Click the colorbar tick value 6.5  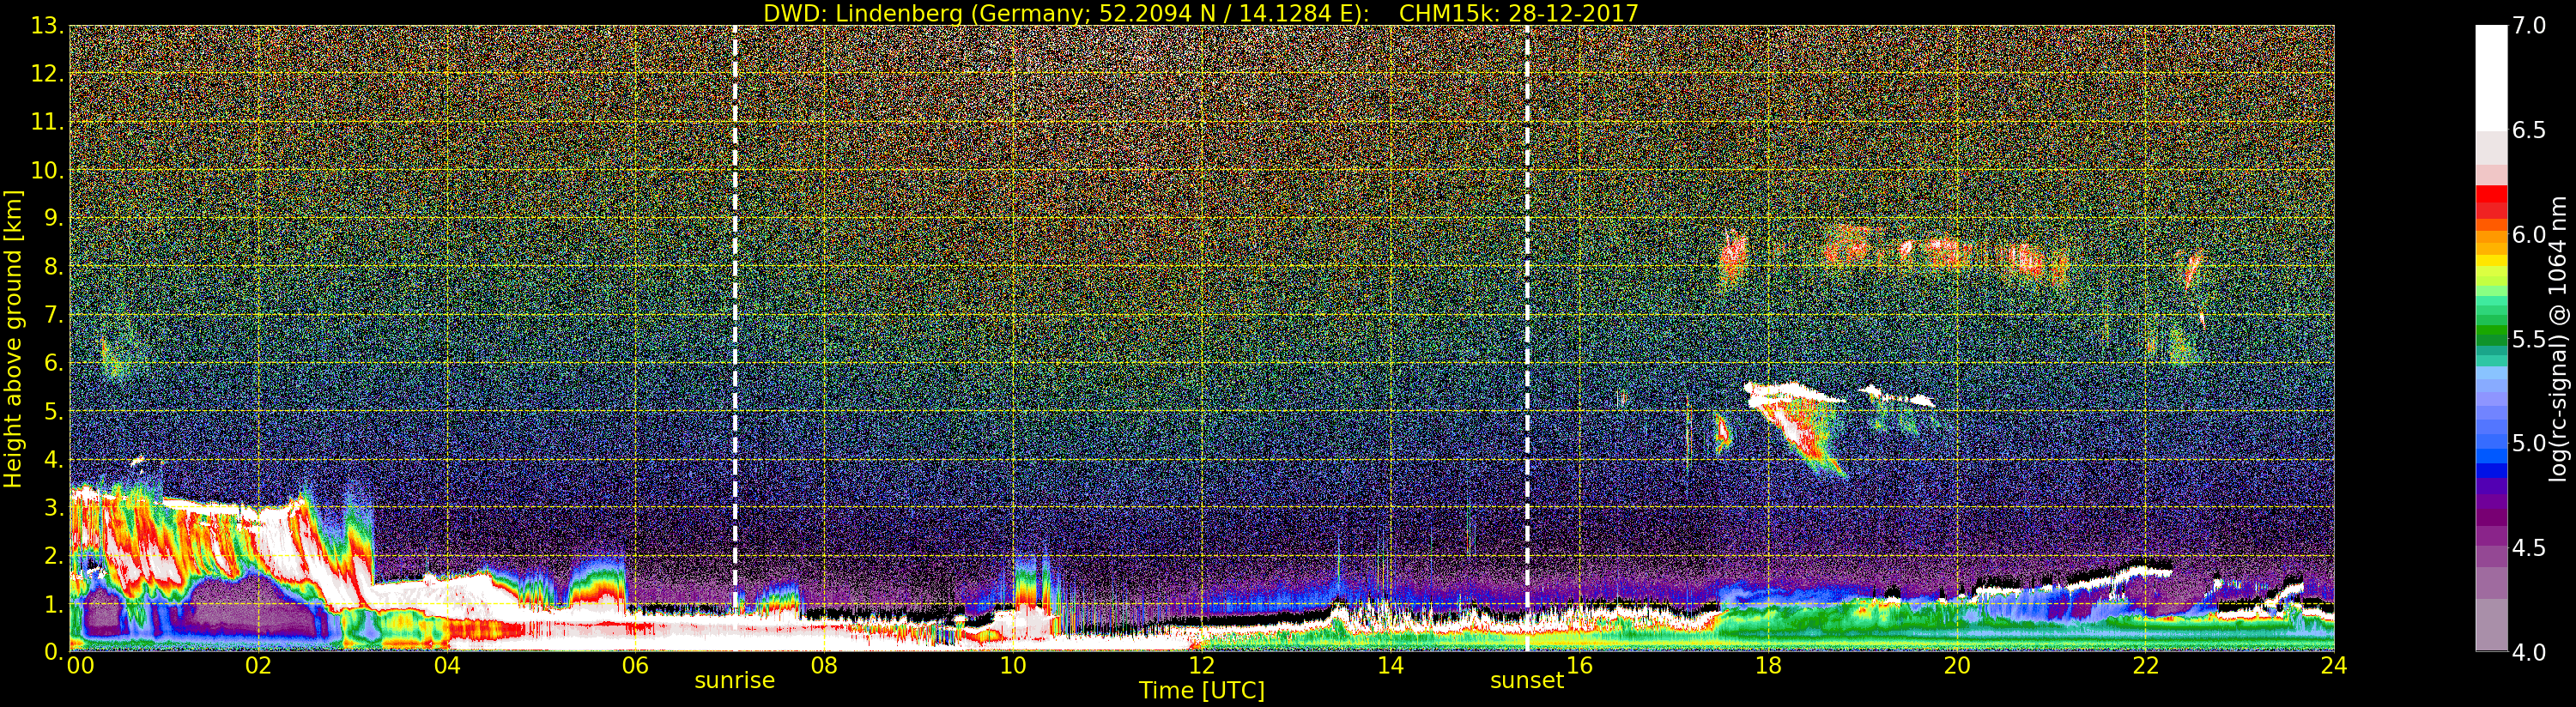pyautogui.click(x=2529, y=130)
